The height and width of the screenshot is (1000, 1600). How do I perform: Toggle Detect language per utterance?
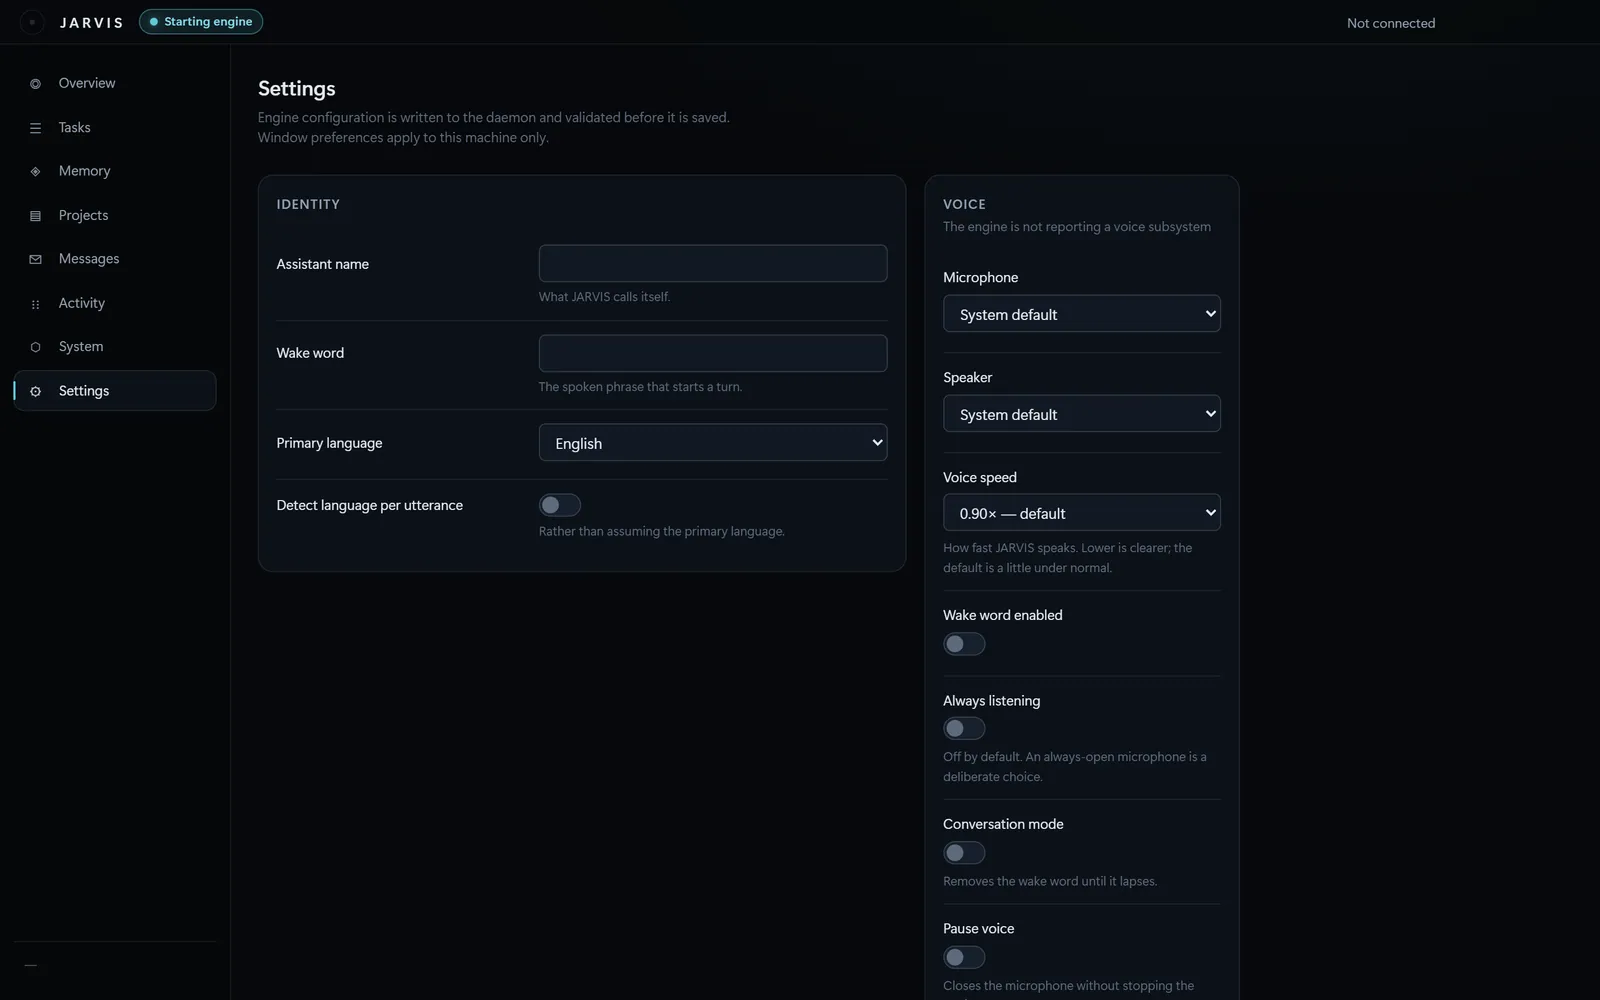point(559,505)
